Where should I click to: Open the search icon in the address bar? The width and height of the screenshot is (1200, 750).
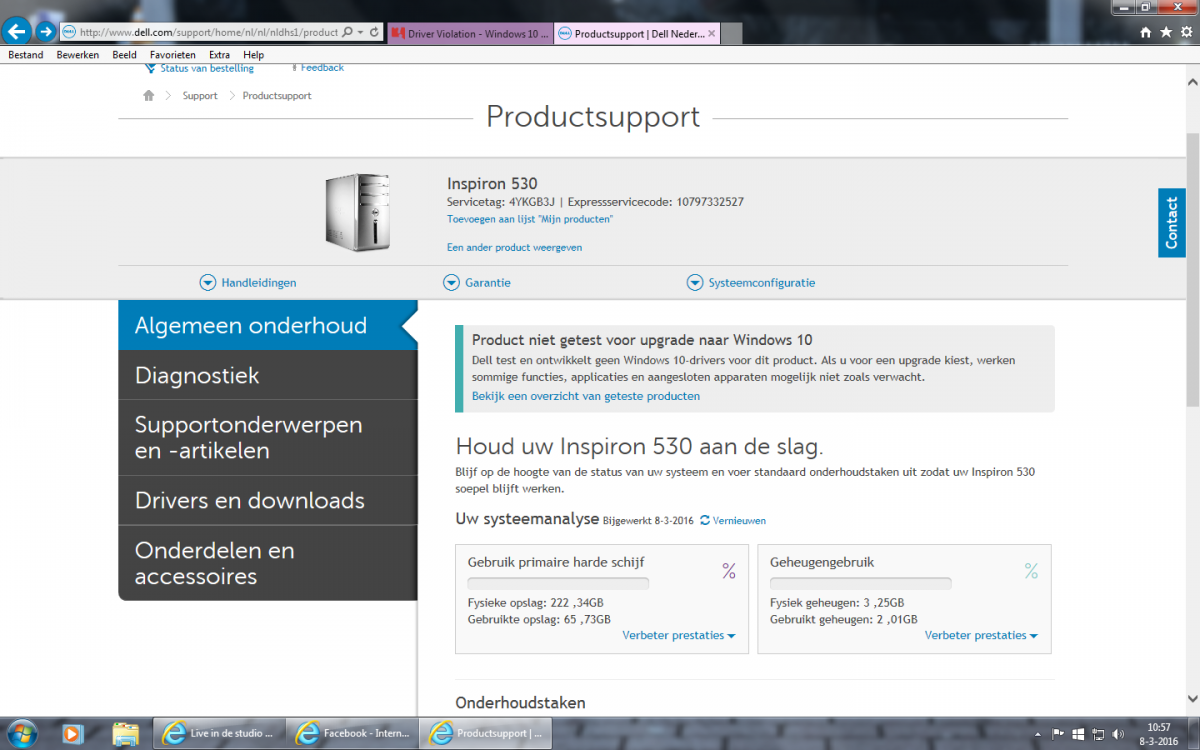(x=347, y=32)
